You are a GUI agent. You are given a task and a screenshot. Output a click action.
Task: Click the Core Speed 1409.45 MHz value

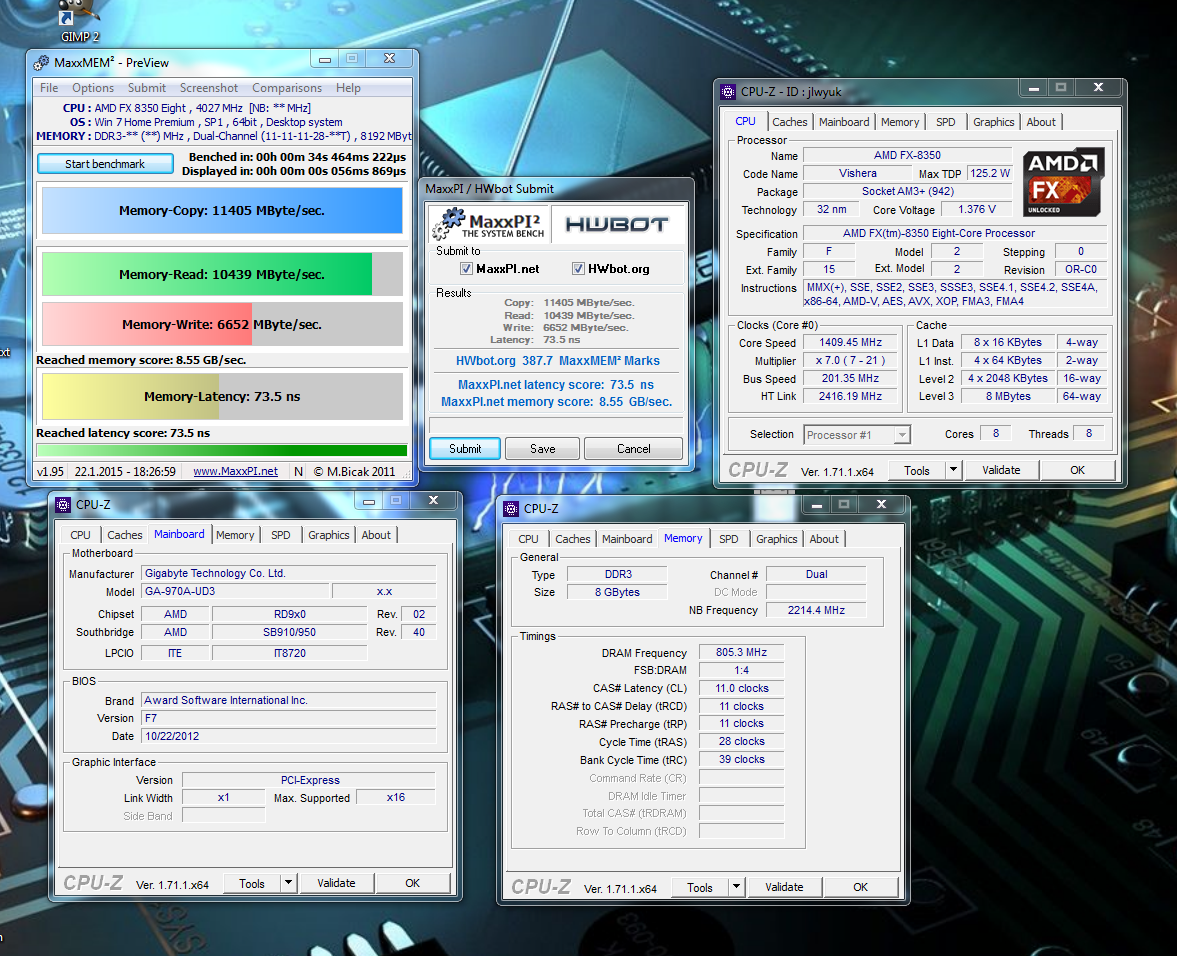[x=850, y=342]
